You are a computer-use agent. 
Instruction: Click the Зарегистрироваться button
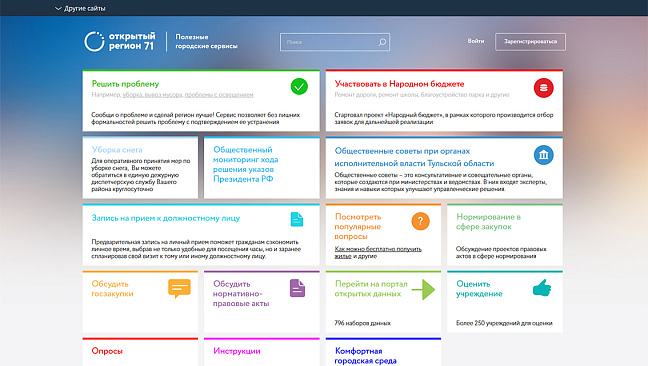point(530,42)
